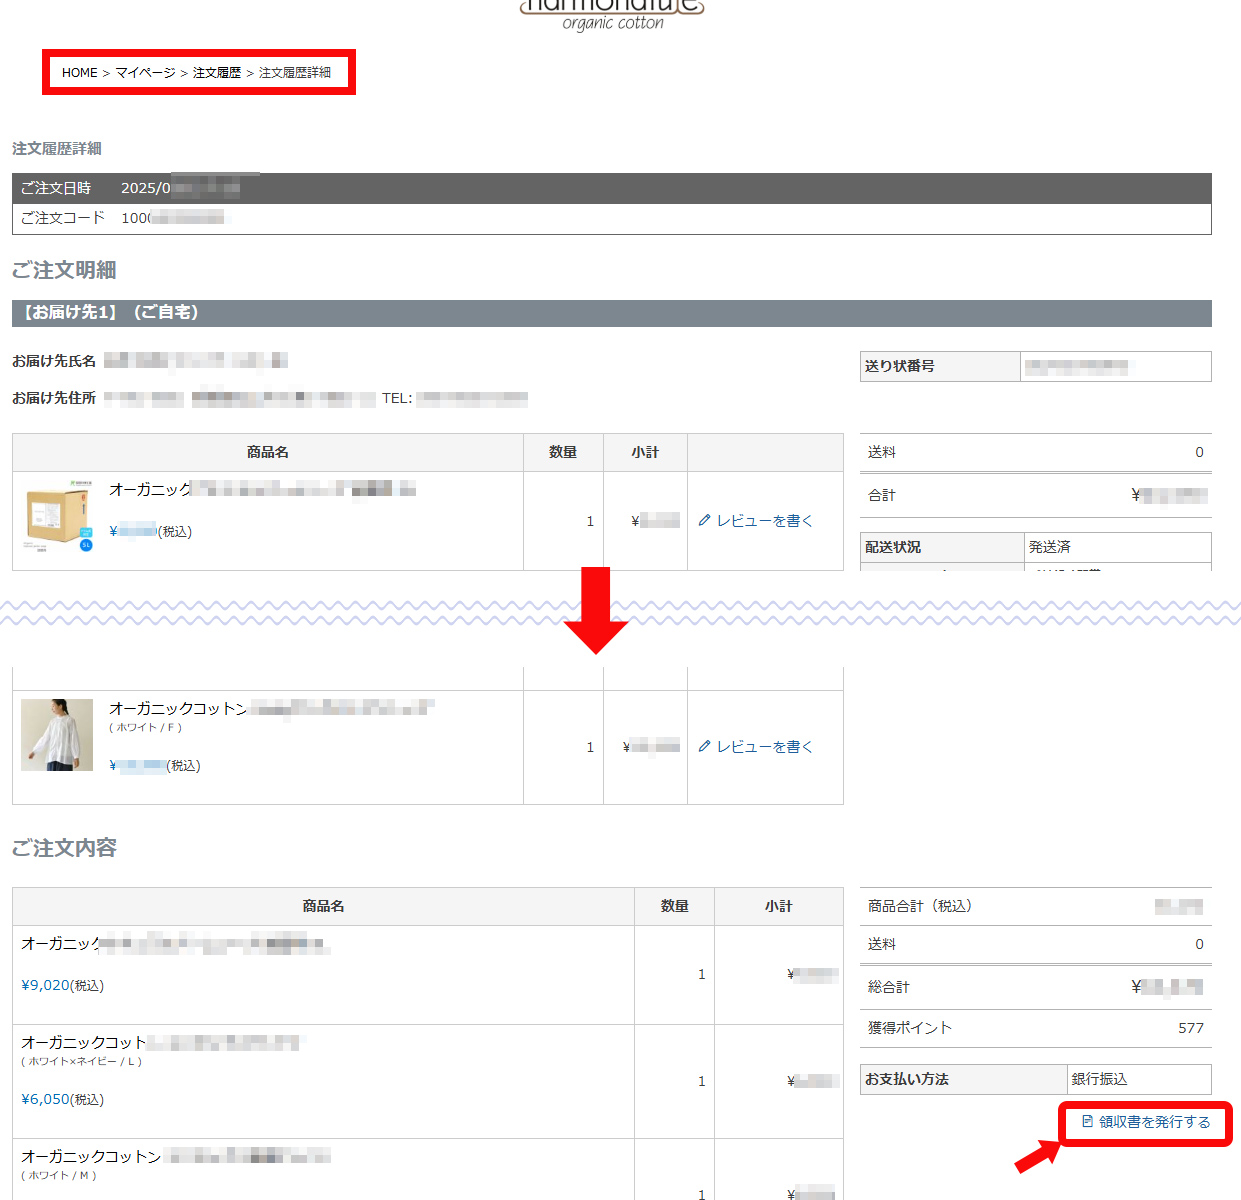Open the product name beside the box thumbnail
This screenshot has width=1241, height=1200.
click(262, 489)
